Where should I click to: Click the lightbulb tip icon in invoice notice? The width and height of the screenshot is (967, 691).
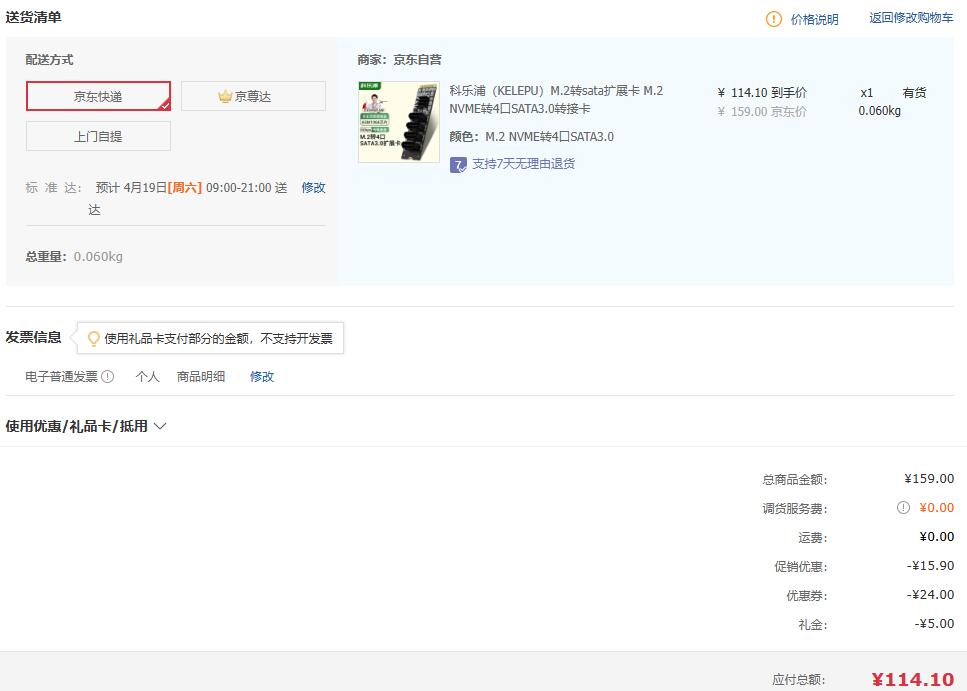94,339
